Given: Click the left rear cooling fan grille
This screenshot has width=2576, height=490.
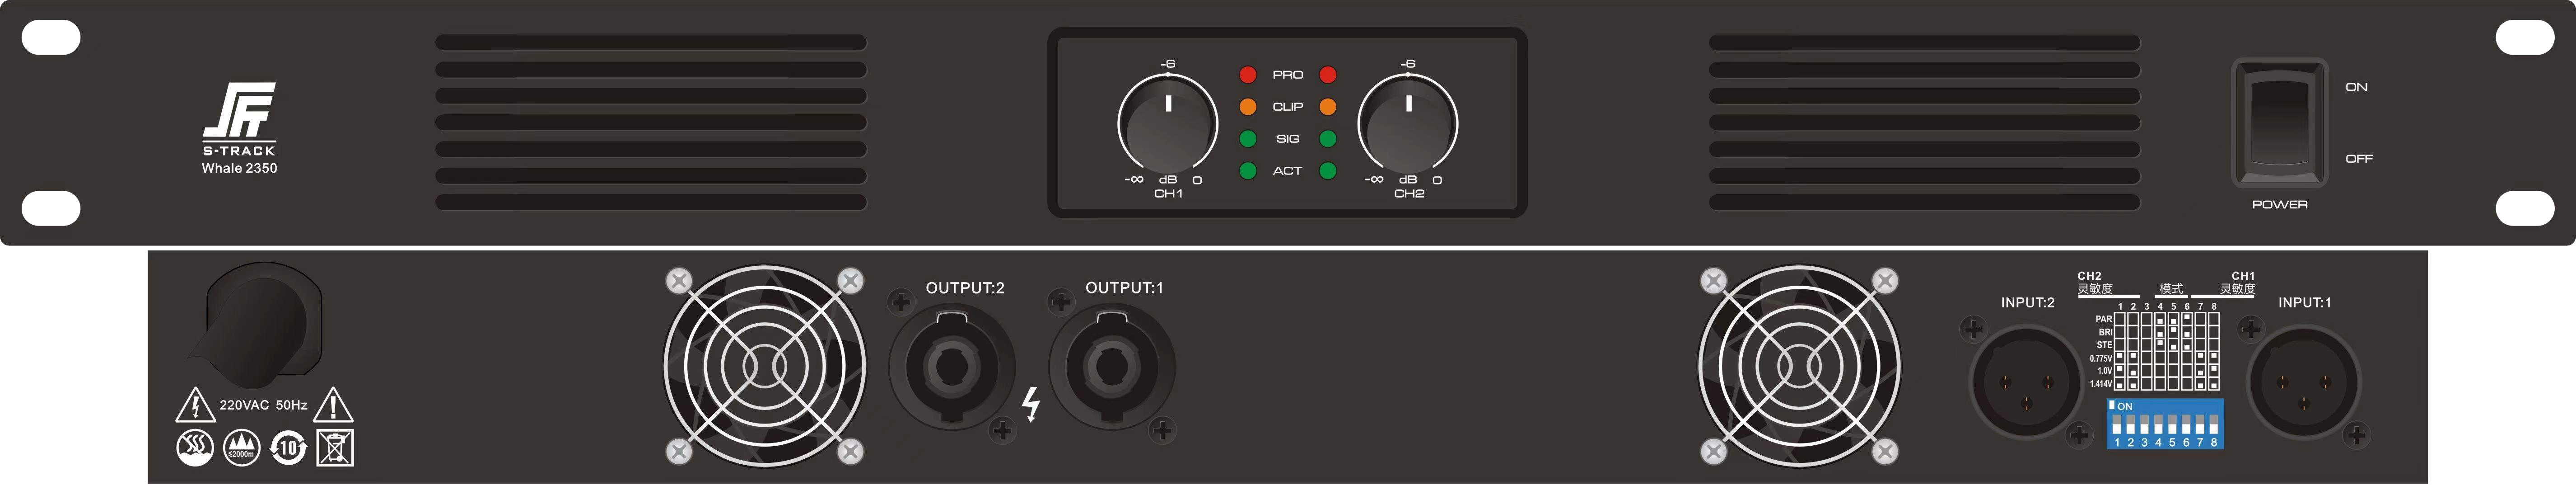Looking at the screenshot, I should point(765,366).
